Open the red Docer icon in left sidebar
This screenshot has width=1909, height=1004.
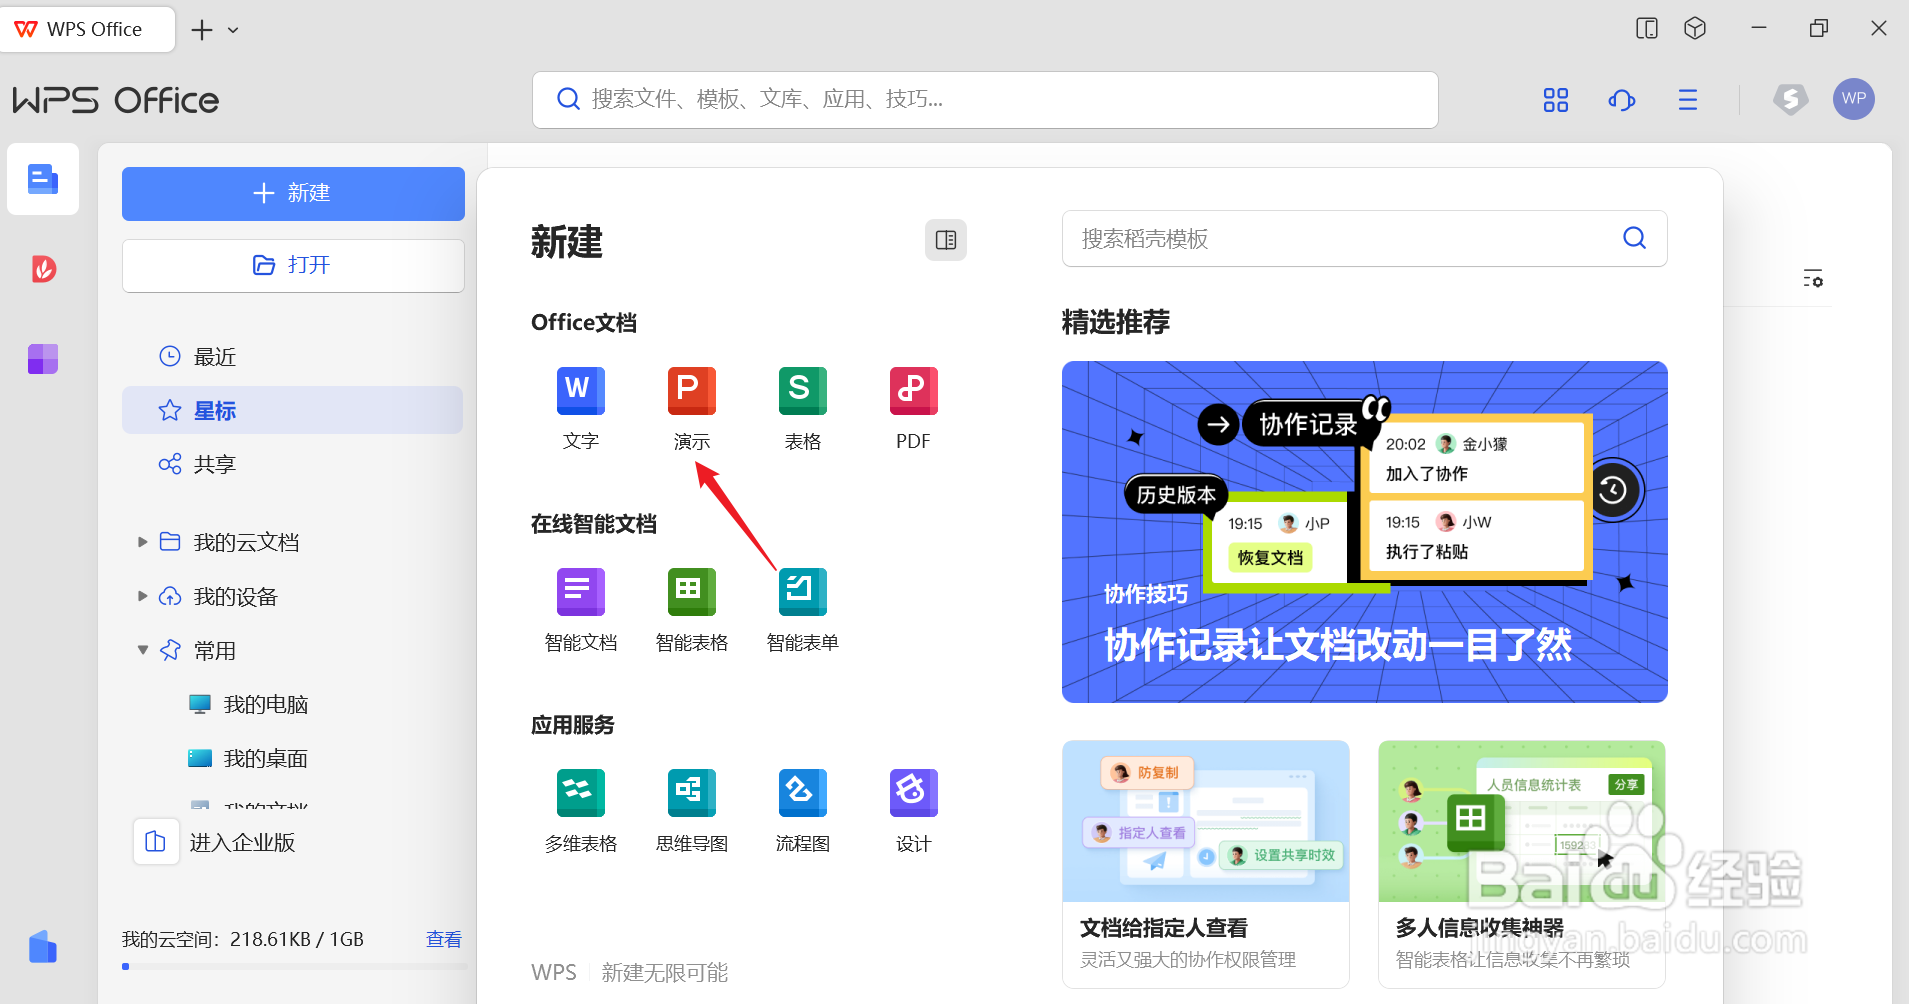(x=43, y=269)
